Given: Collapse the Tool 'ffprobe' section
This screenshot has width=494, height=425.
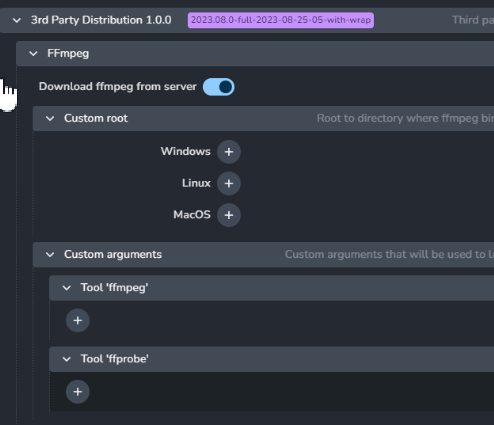Looking at the screenshot, I should (x=67, y=359).
